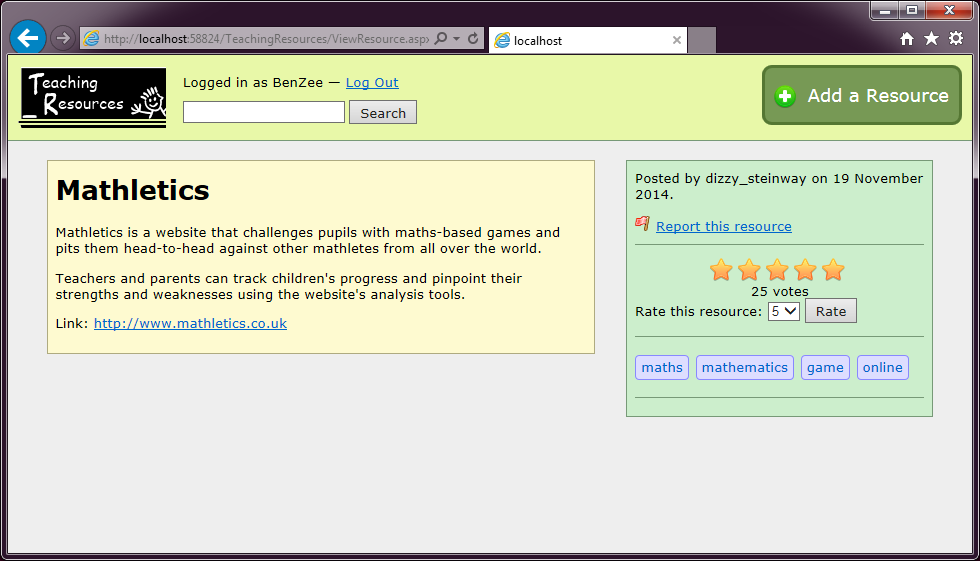Open browser tools gear icon
This screenshot has width=980, height=561.
[x=956, y=38]
